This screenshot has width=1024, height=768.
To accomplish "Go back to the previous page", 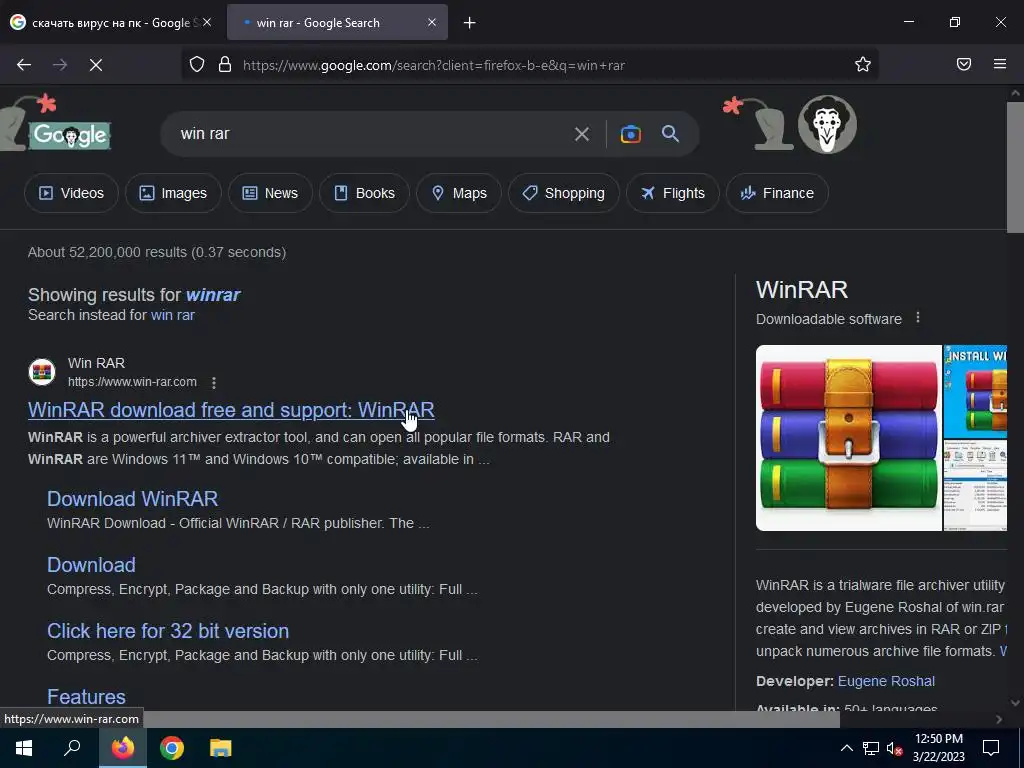I will (24, 65).
